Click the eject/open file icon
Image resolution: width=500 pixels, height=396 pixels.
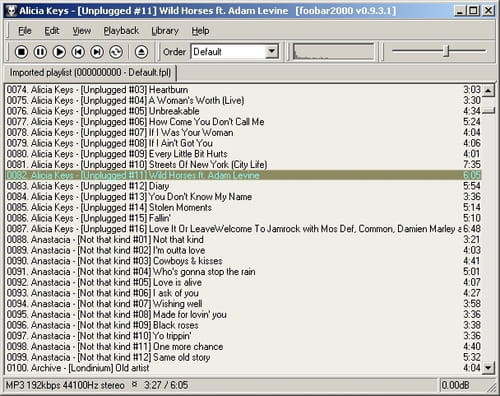click(x=141, y=52)
